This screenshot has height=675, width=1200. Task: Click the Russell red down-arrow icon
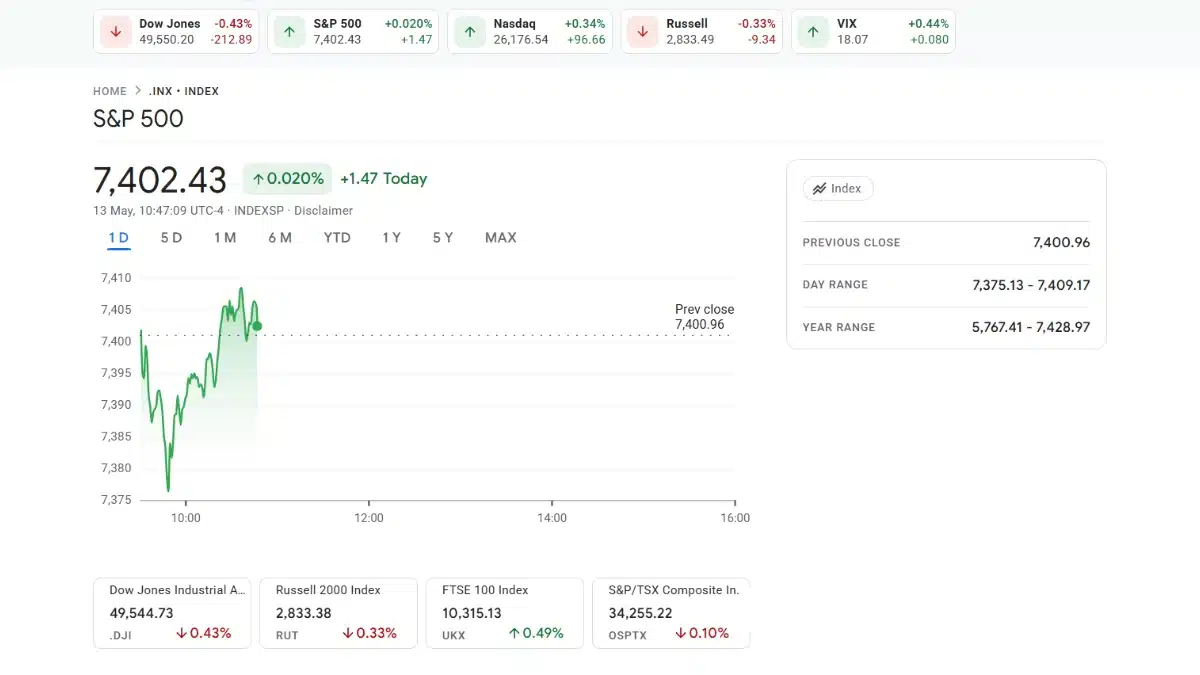coord(642,32)
